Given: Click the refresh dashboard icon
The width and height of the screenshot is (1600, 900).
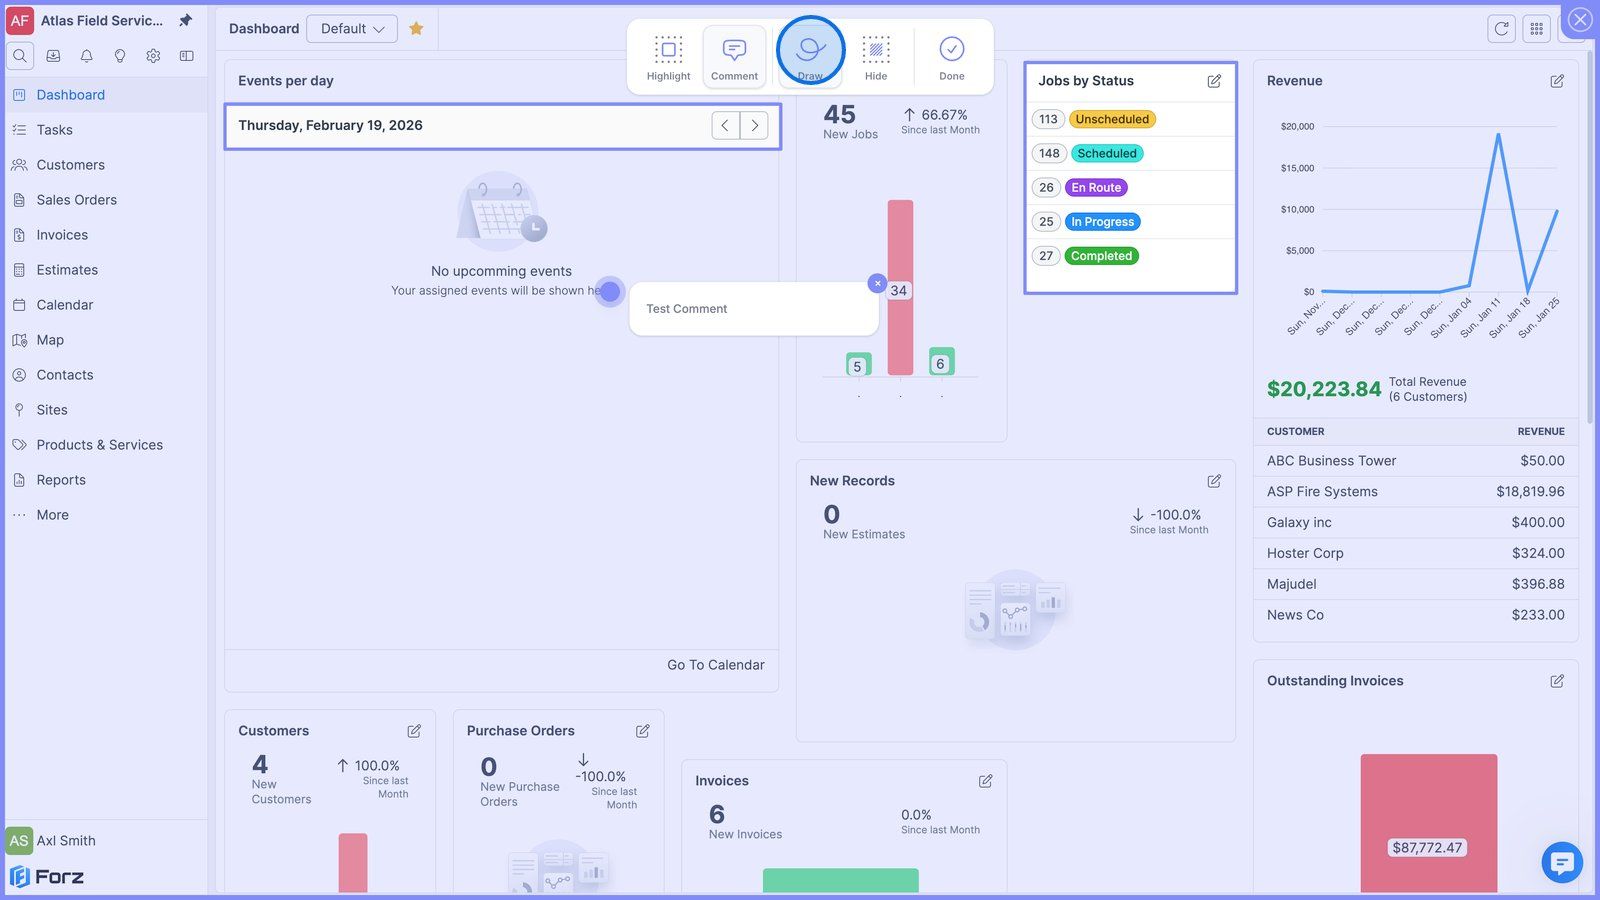Looking at the screenshot, I should (1501, 29).
